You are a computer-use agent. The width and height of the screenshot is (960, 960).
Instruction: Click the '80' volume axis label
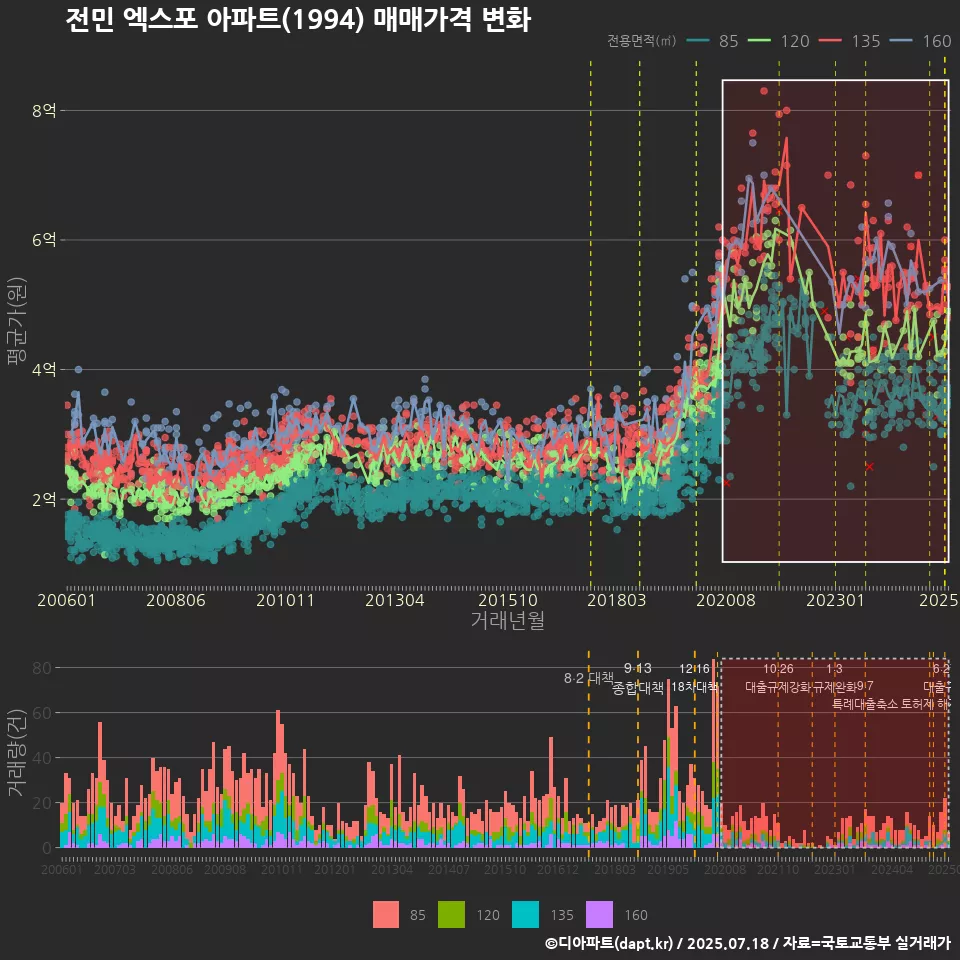click(x=42, y=668)
